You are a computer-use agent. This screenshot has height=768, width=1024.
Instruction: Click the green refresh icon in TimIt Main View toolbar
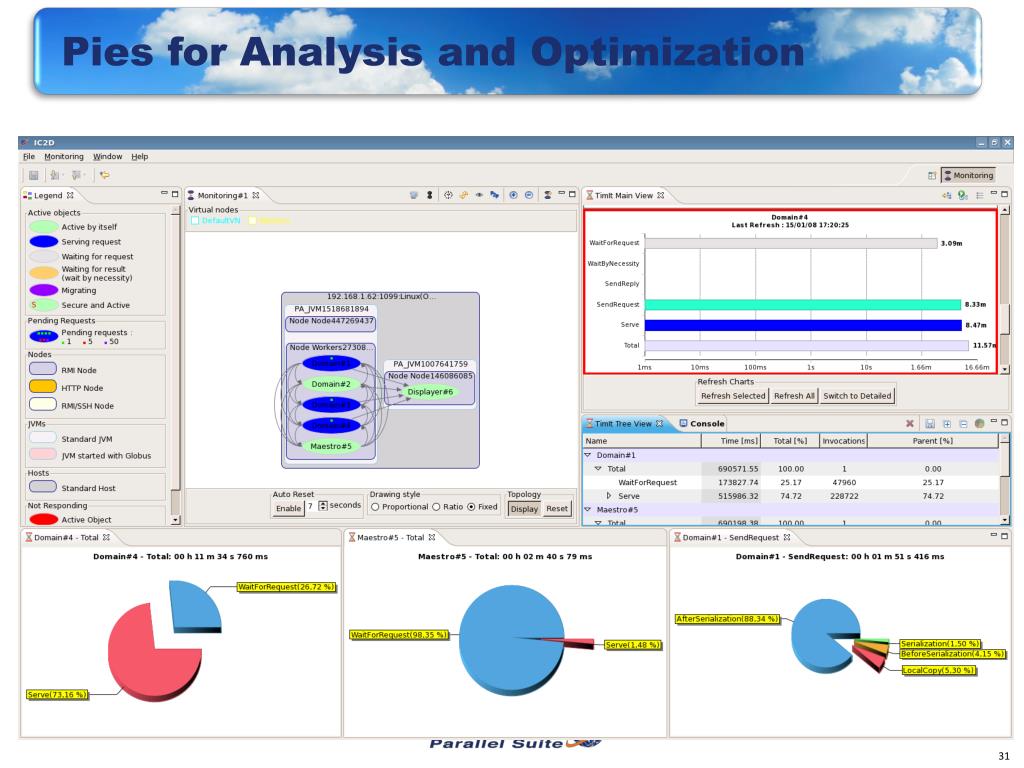coord(963,195)
